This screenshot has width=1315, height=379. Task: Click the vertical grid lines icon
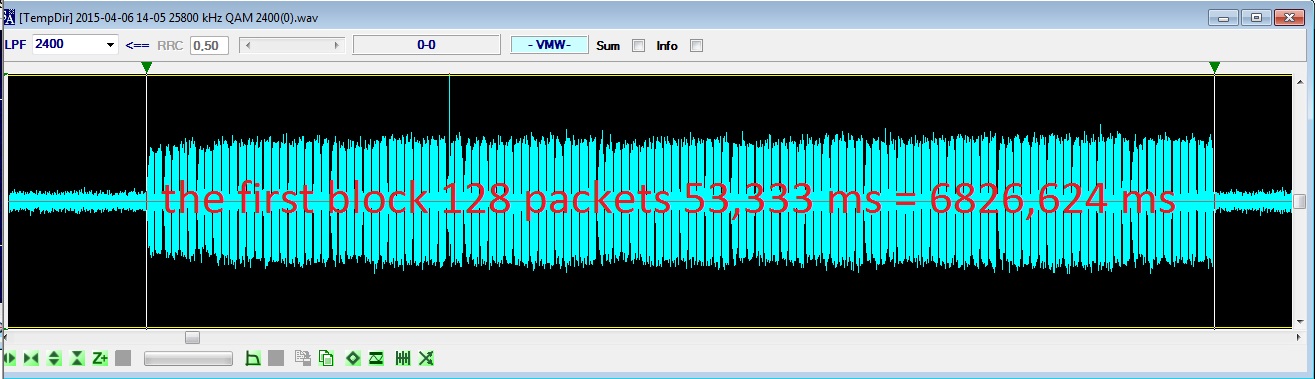point(403,358)
